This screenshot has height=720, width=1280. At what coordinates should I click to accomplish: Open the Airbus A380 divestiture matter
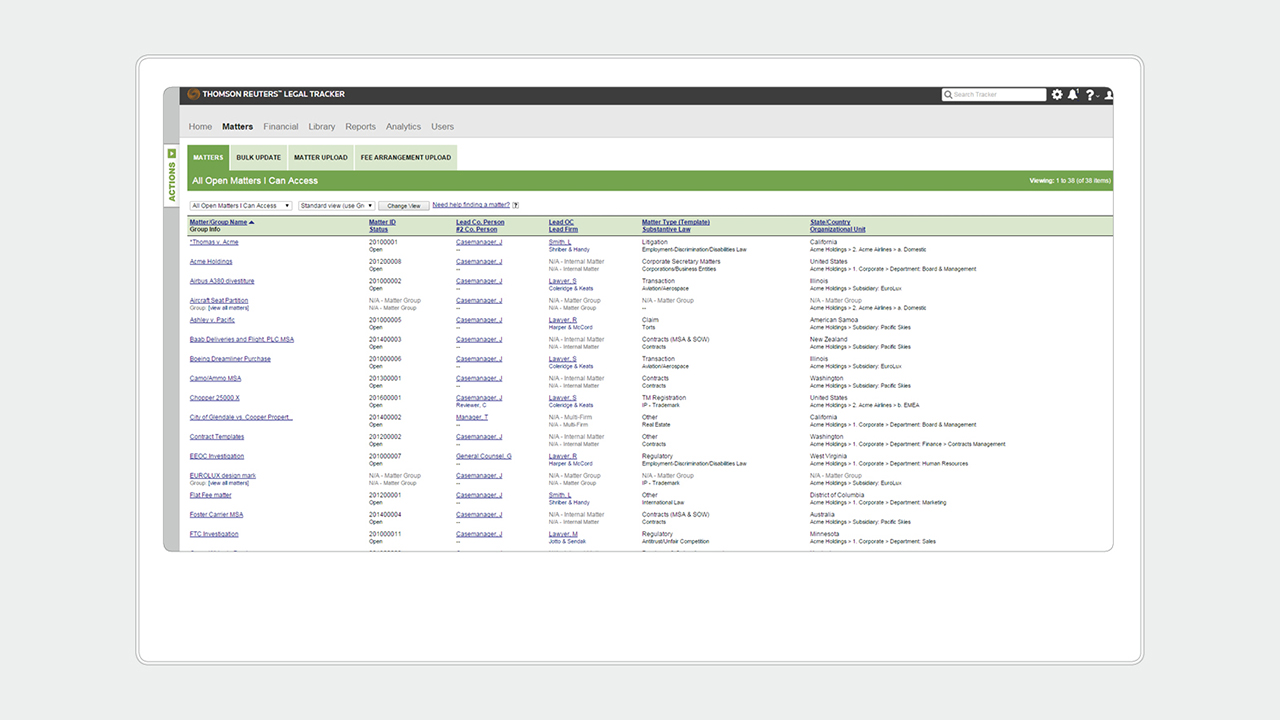point(222,281)
